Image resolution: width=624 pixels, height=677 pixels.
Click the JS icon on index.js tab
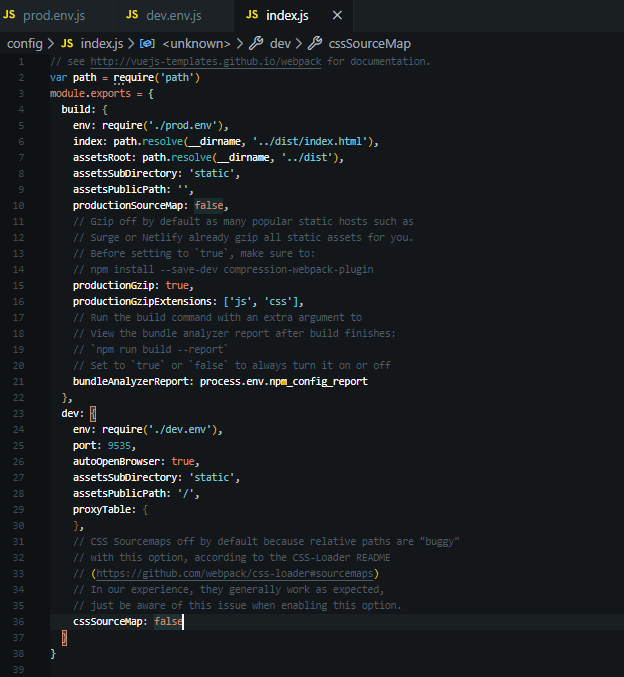252,15
